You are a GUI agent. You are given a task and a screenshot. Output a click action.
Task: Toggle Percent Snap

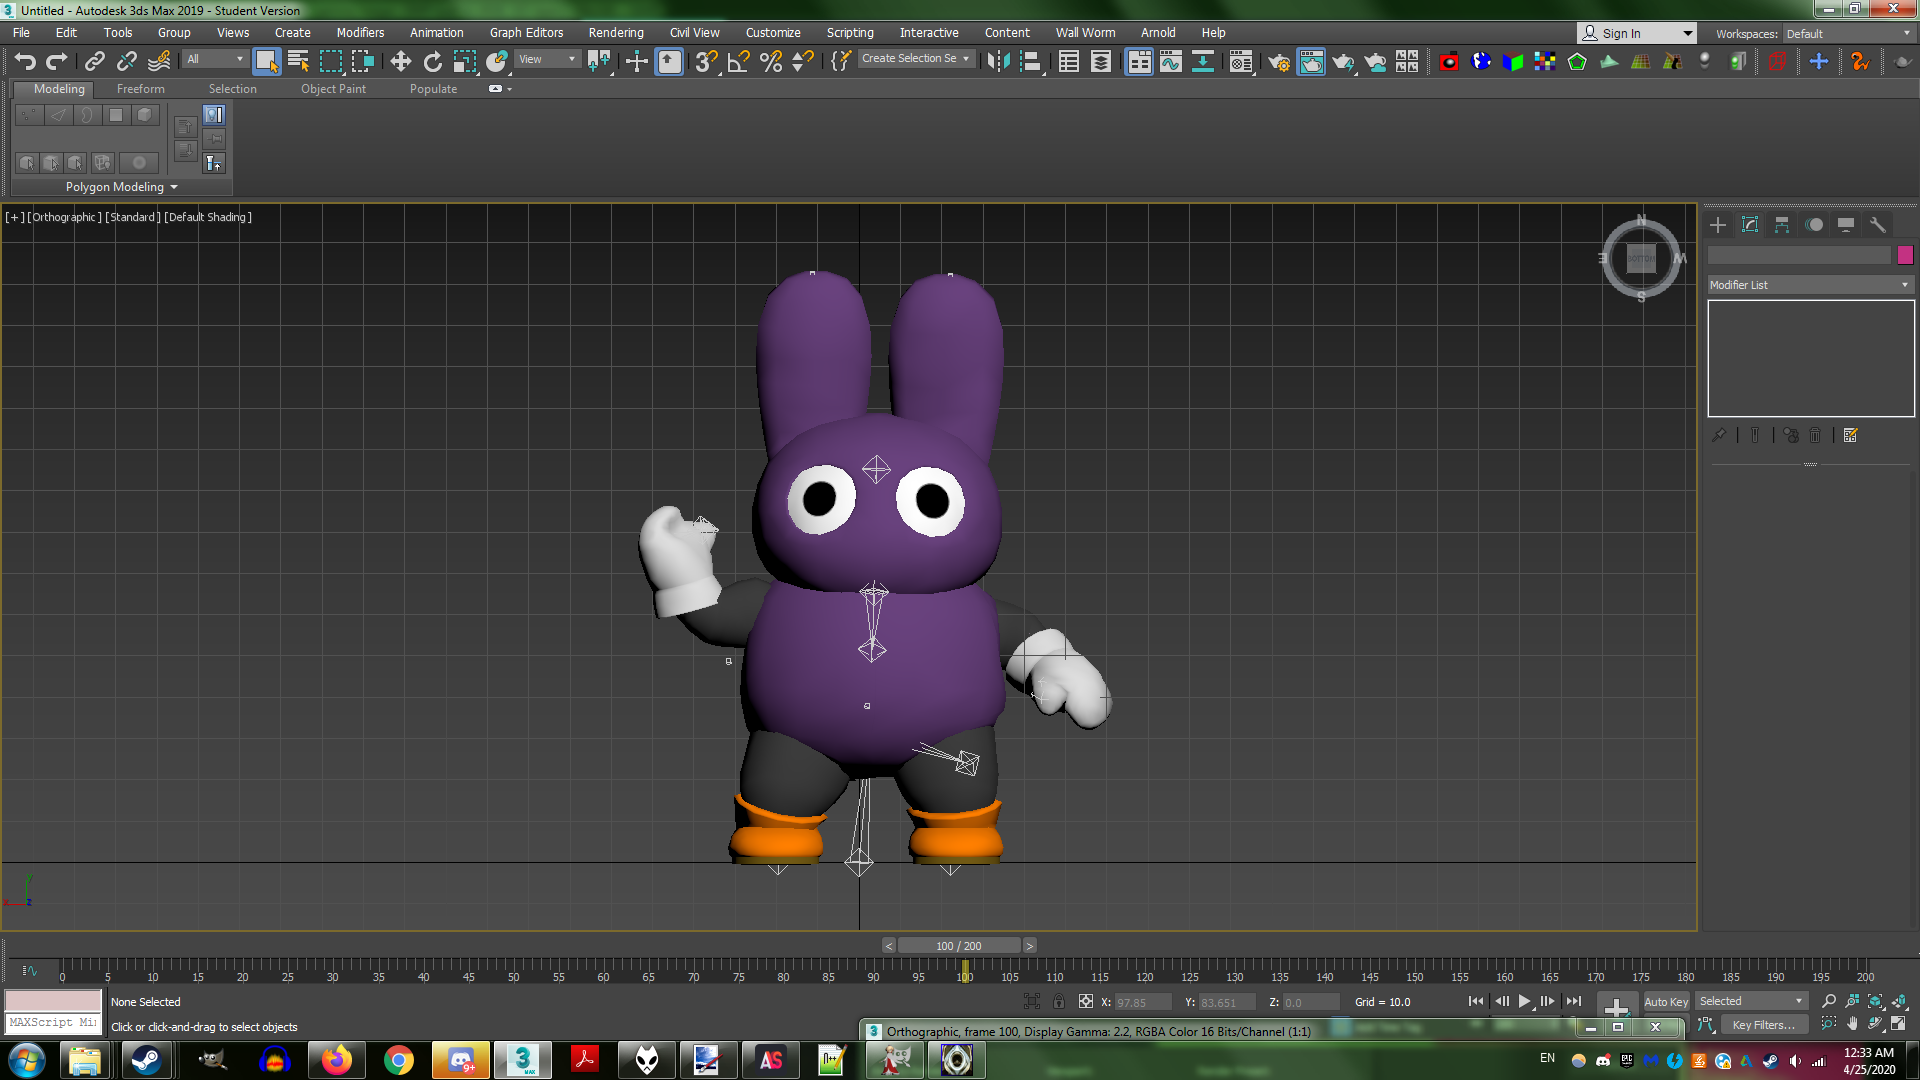pyautogui.click(x=771, y=62)
